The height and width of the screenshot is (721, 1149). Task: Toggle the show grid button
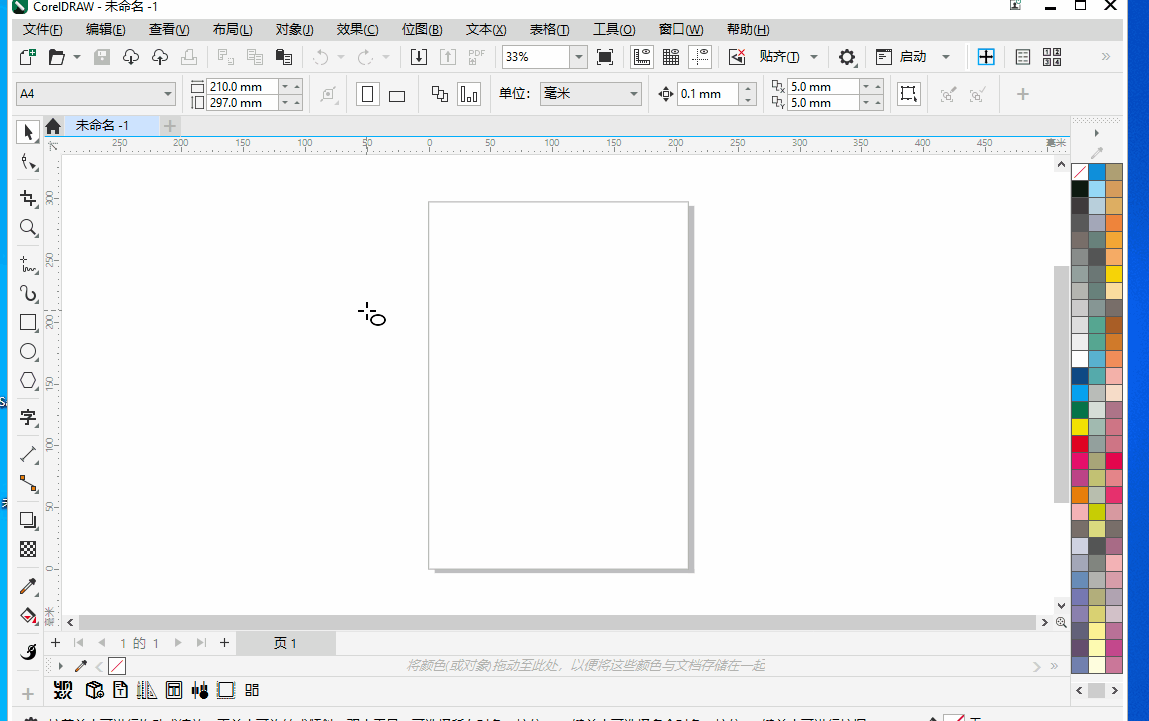coord(671,57)
